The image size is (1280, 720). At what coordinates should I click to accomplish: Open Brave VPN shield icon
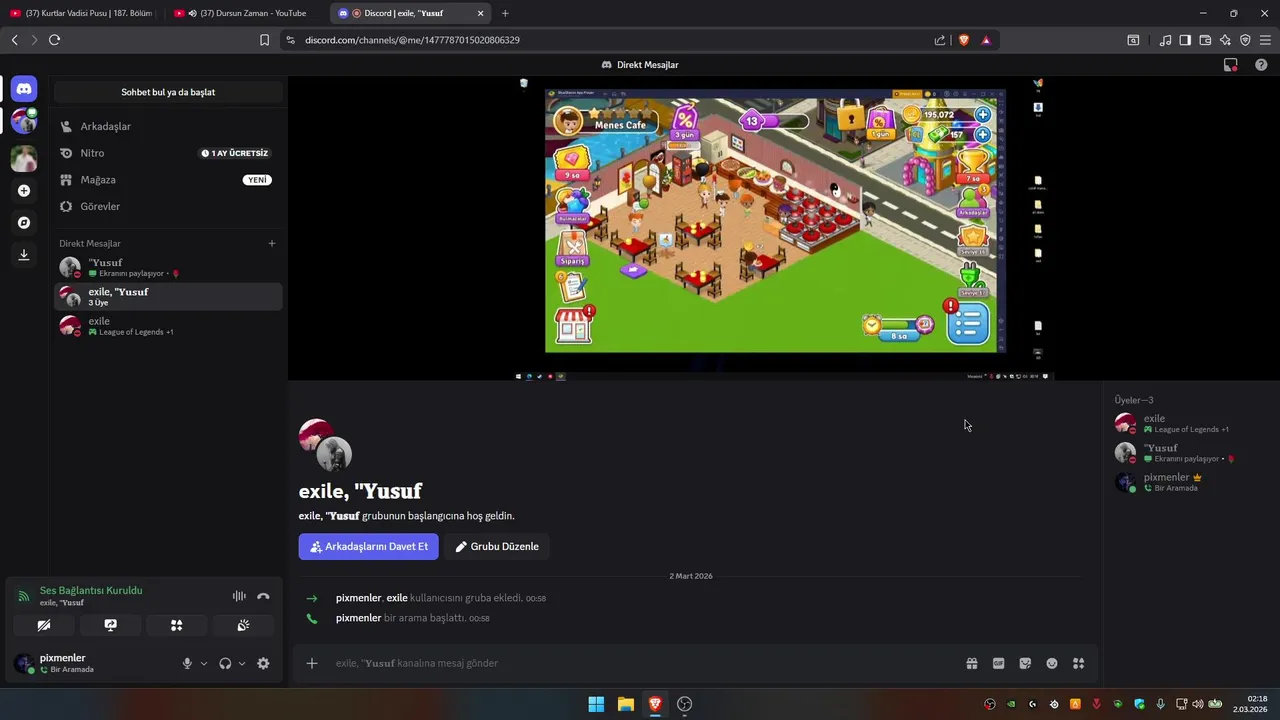[x=1245, y=40]
